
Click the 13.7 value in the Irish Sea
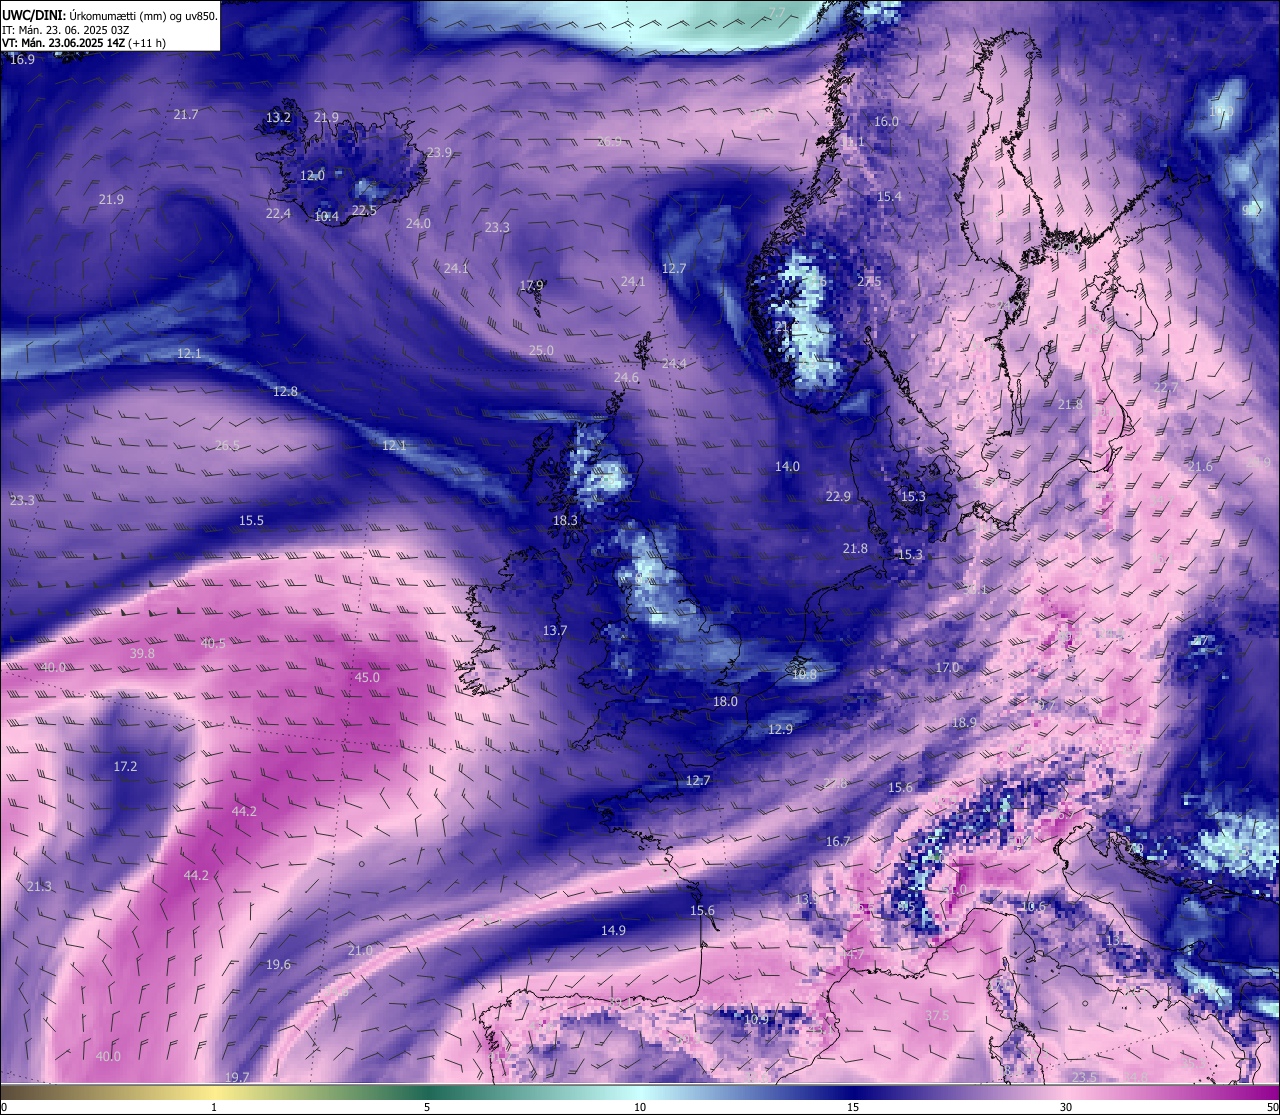pyautogui.click(x=555, y=631)
